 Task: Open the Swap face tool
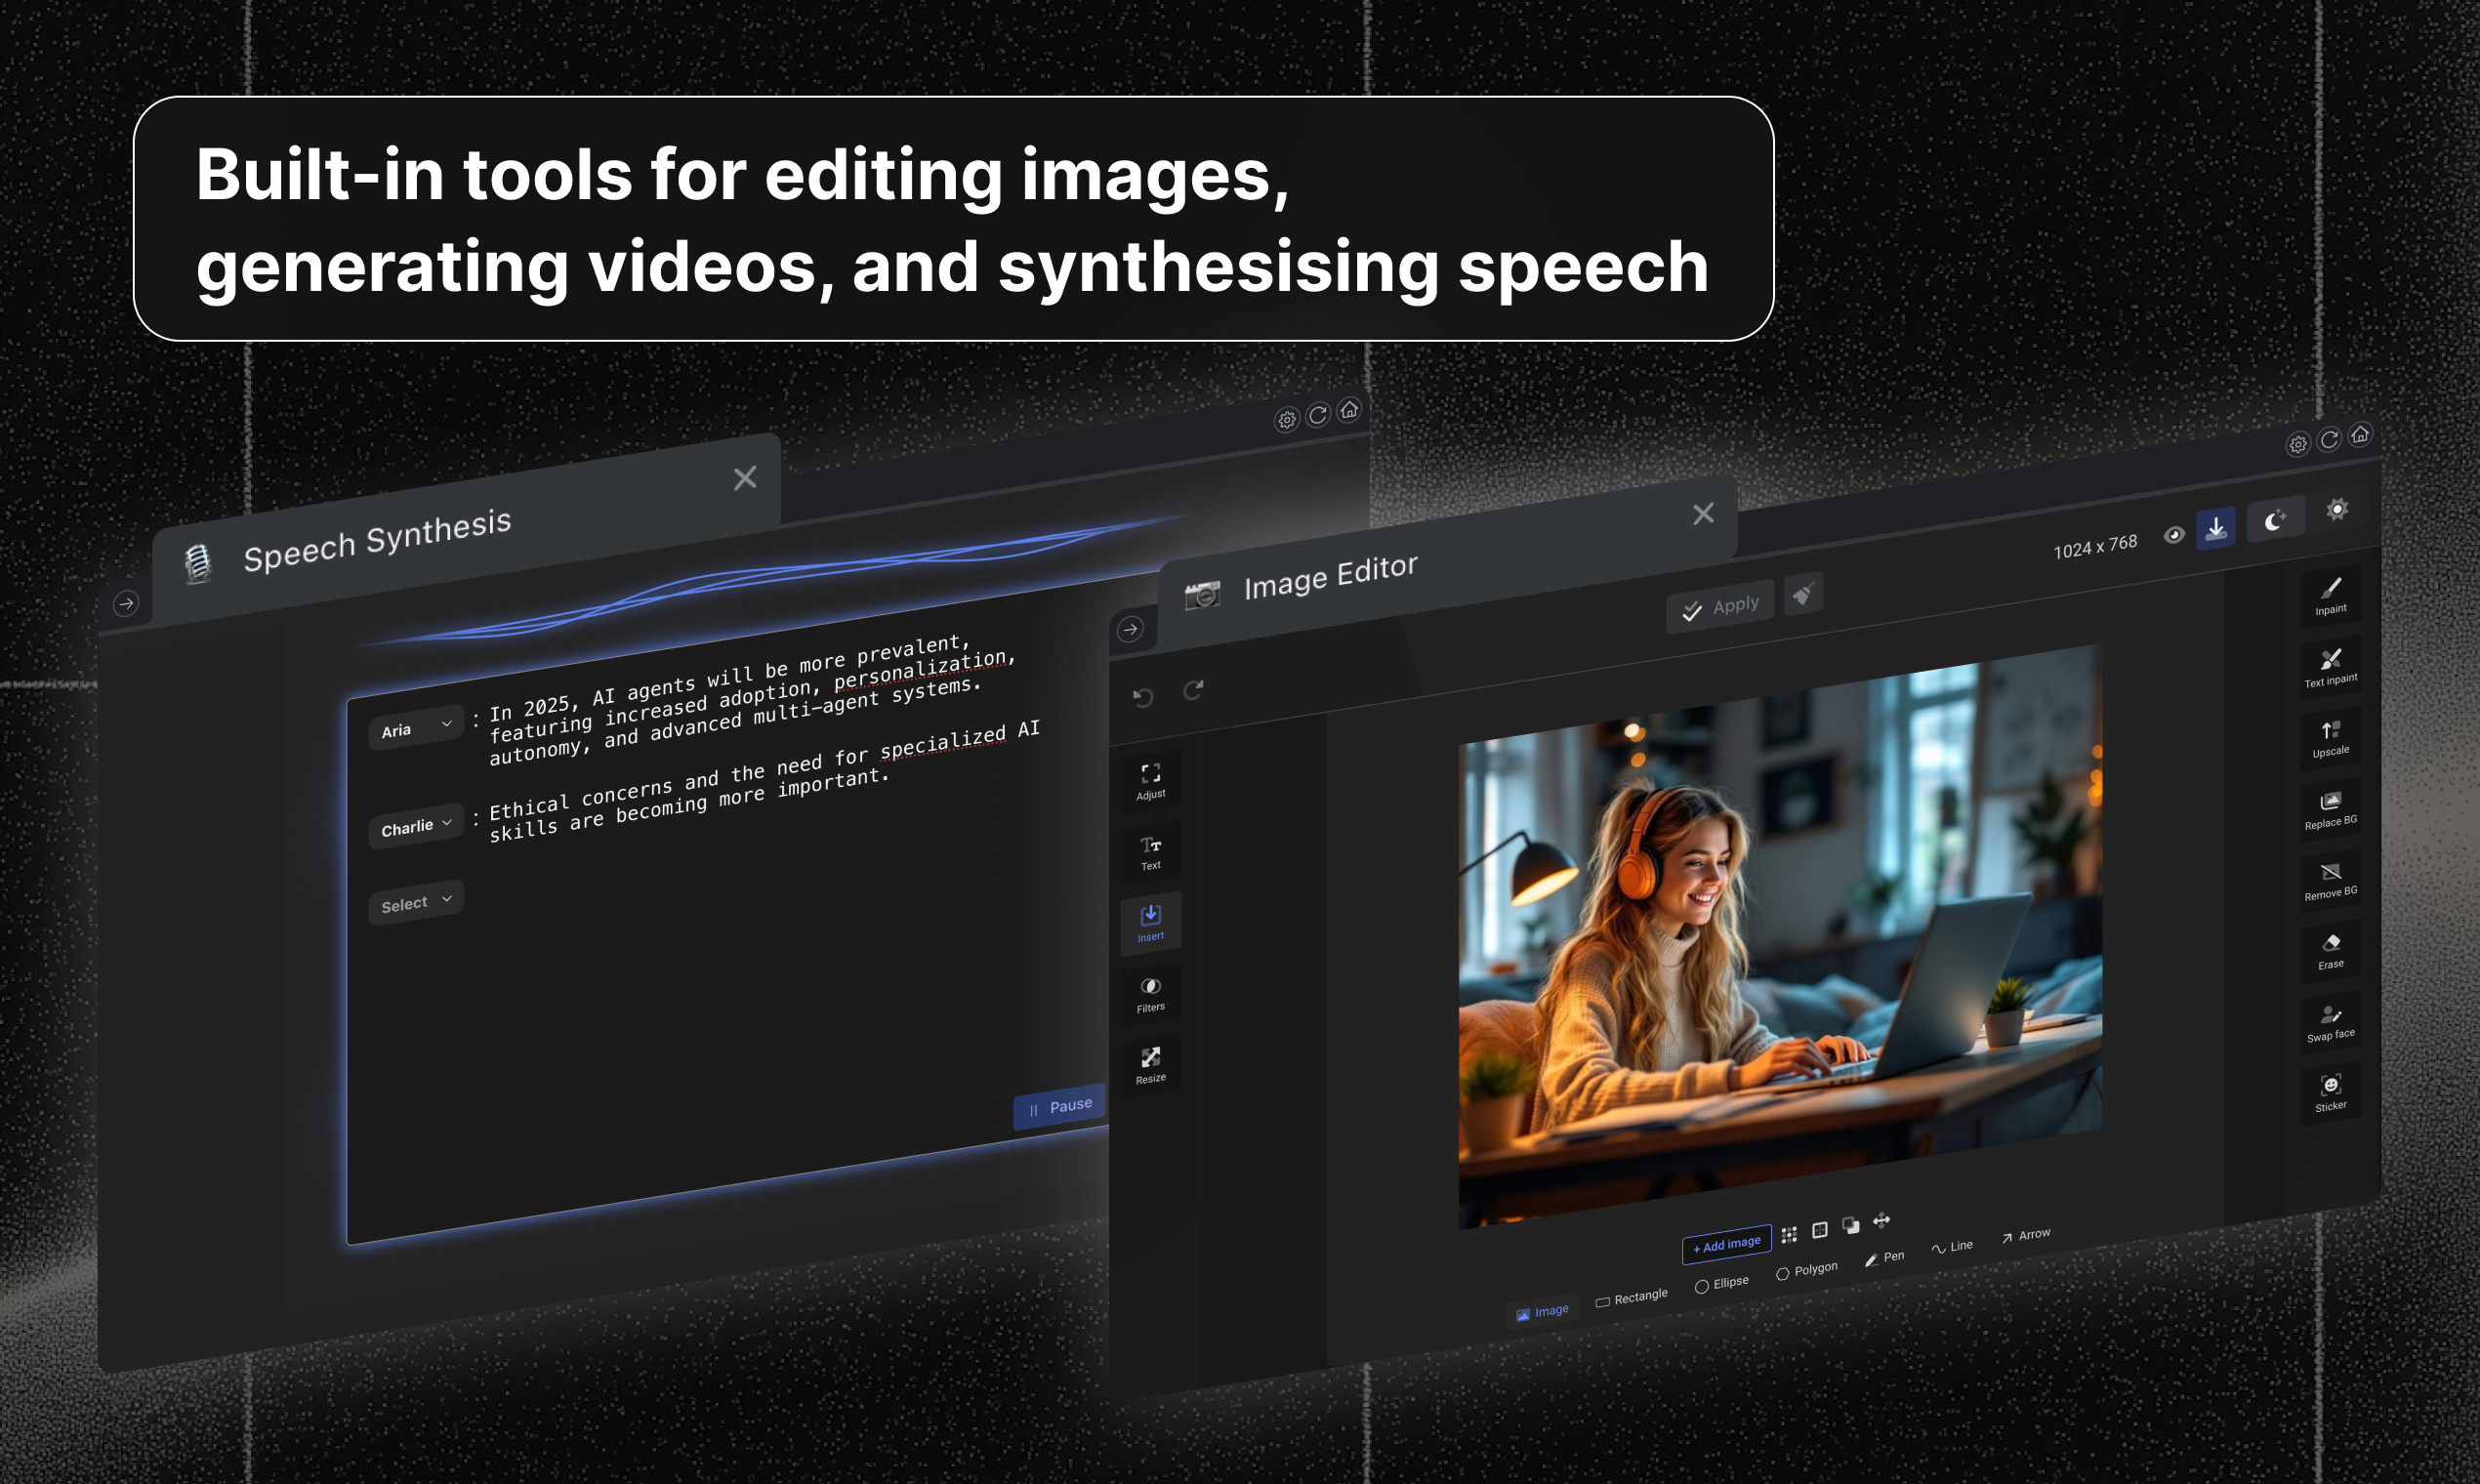pyautogui.click(x=2330, y=1021)
